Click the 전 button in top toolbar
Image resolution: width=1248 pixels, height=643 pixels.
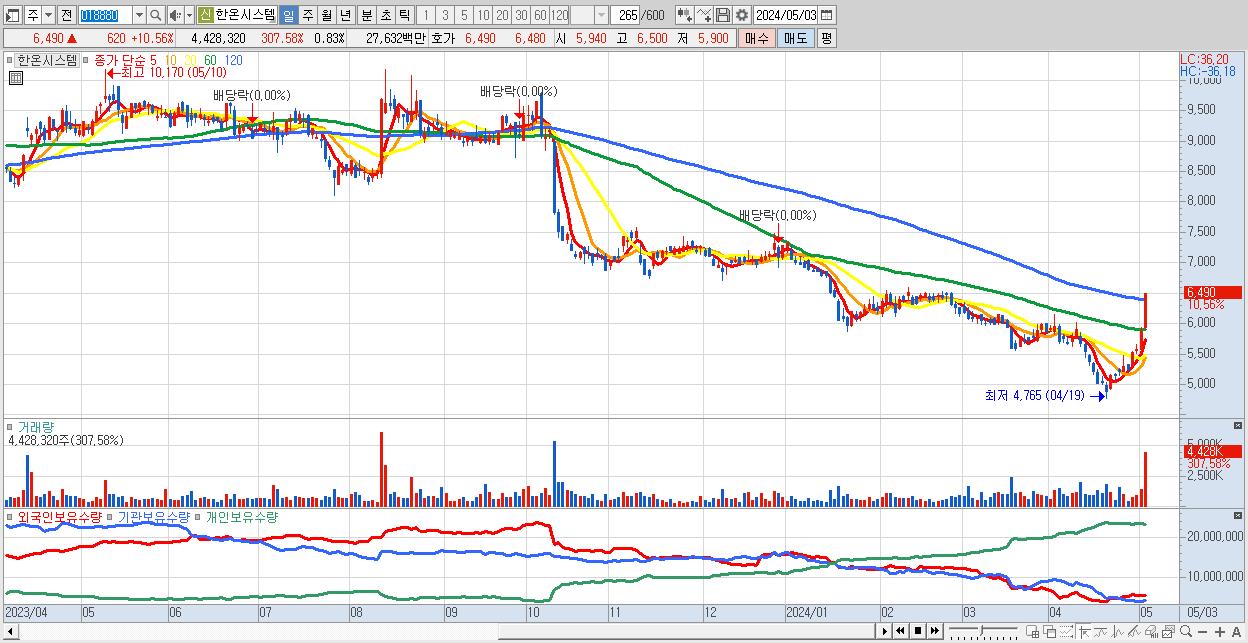(66, 15)
